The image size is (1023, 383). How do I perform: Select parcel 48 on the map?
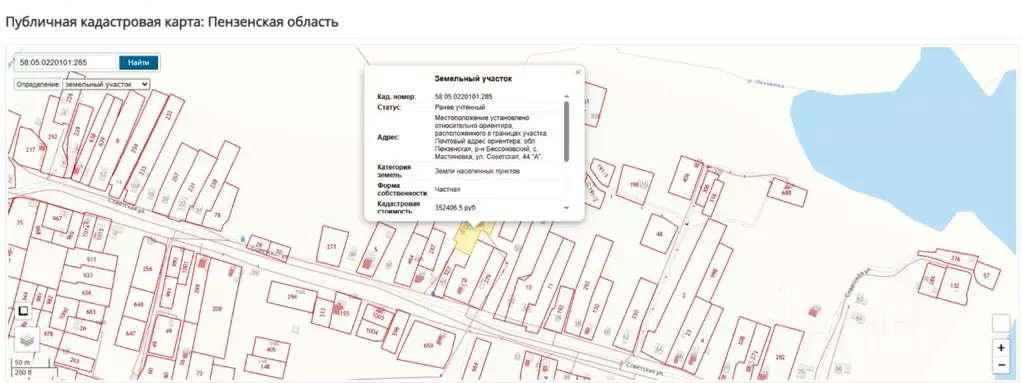pyautogui.click(x=659, y=234)
